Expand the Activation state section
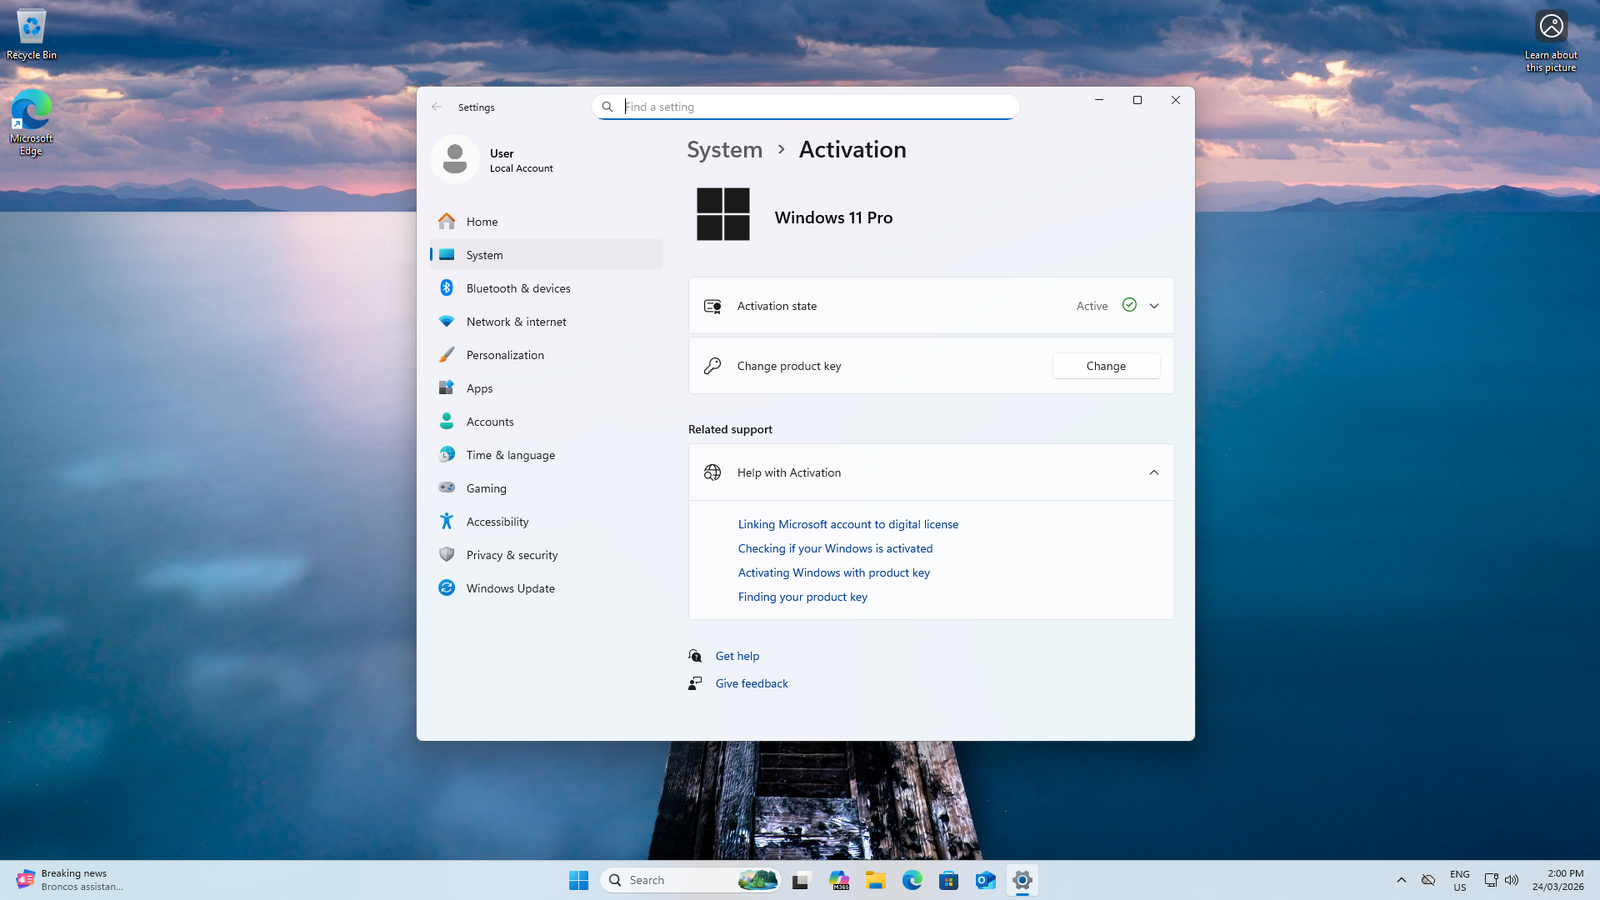 (1153, 306)
